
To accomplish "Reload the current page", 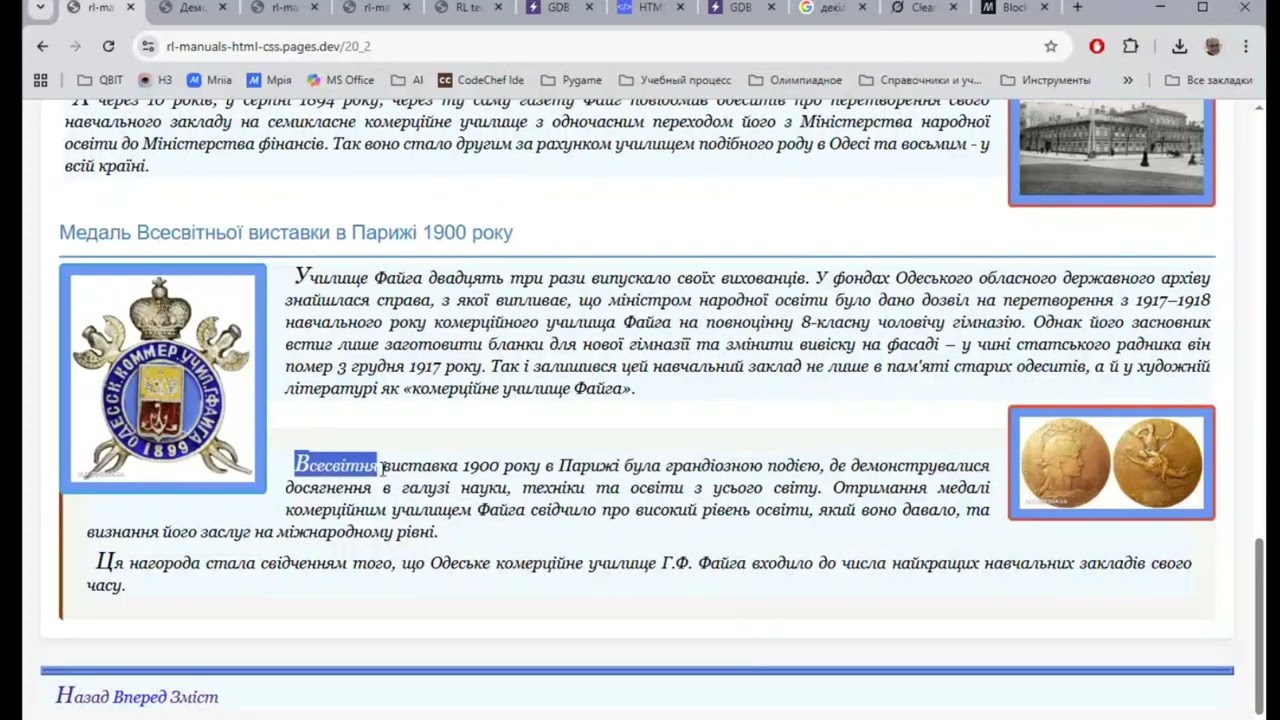I will (108, 46).
